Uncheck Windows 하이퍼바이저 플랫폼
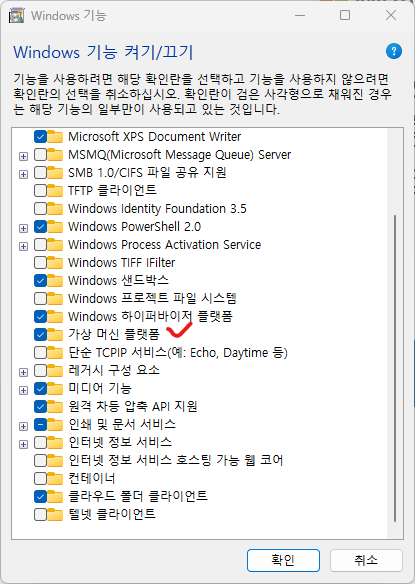This screenshot has height=584, width=415. point(40,316)
